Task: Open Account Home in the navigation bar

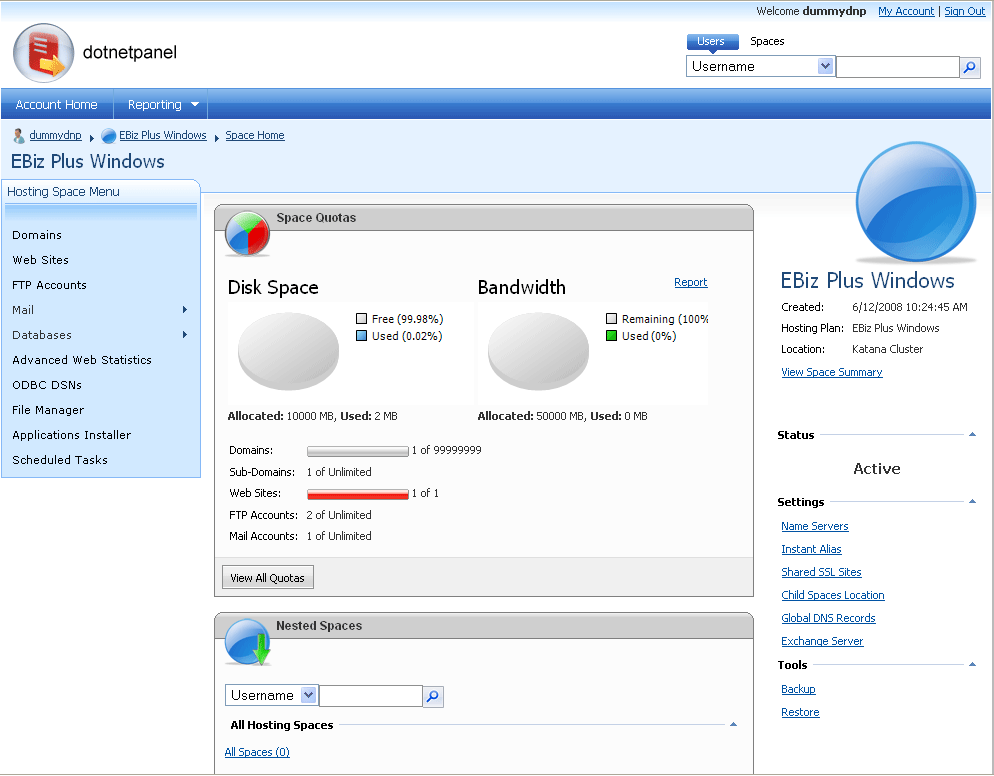Action: [56, 105]
